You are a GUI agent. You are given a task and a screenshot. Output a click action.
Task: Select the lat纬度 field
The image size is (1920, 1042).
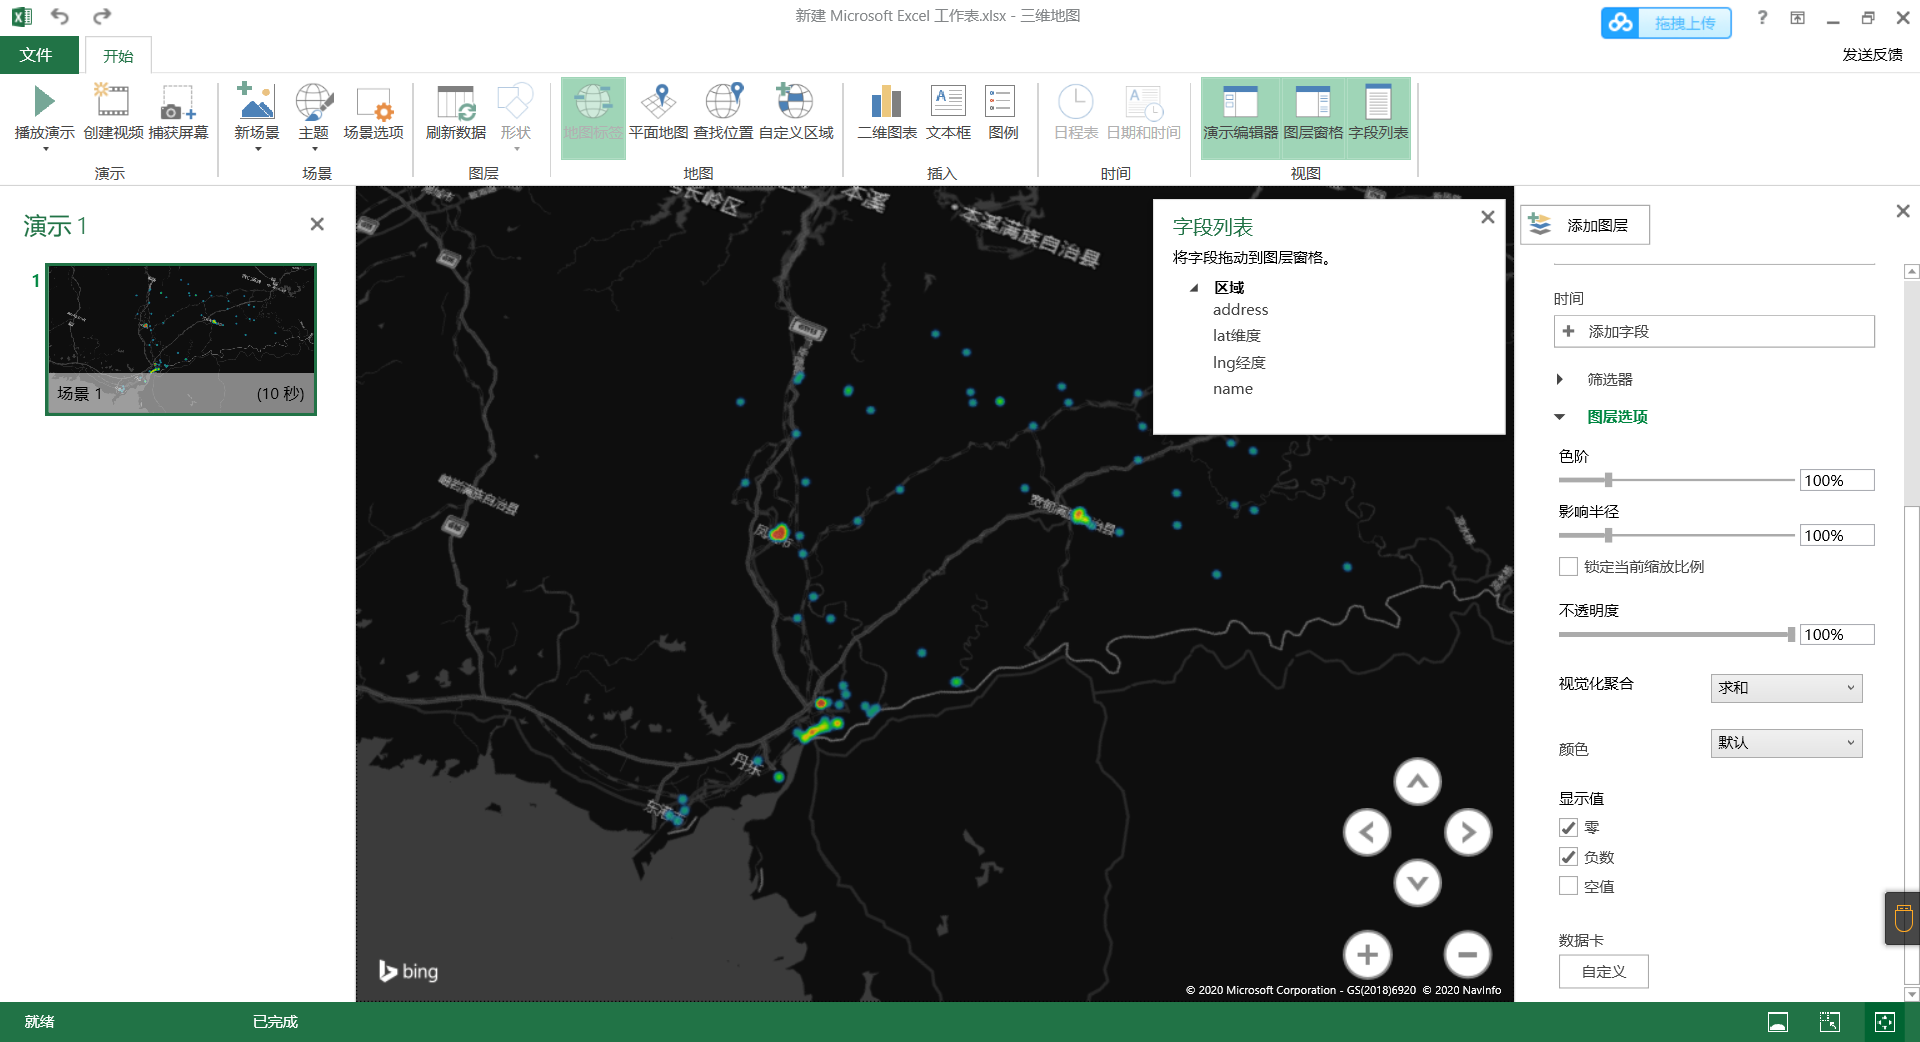click(x=1237, y=336)
